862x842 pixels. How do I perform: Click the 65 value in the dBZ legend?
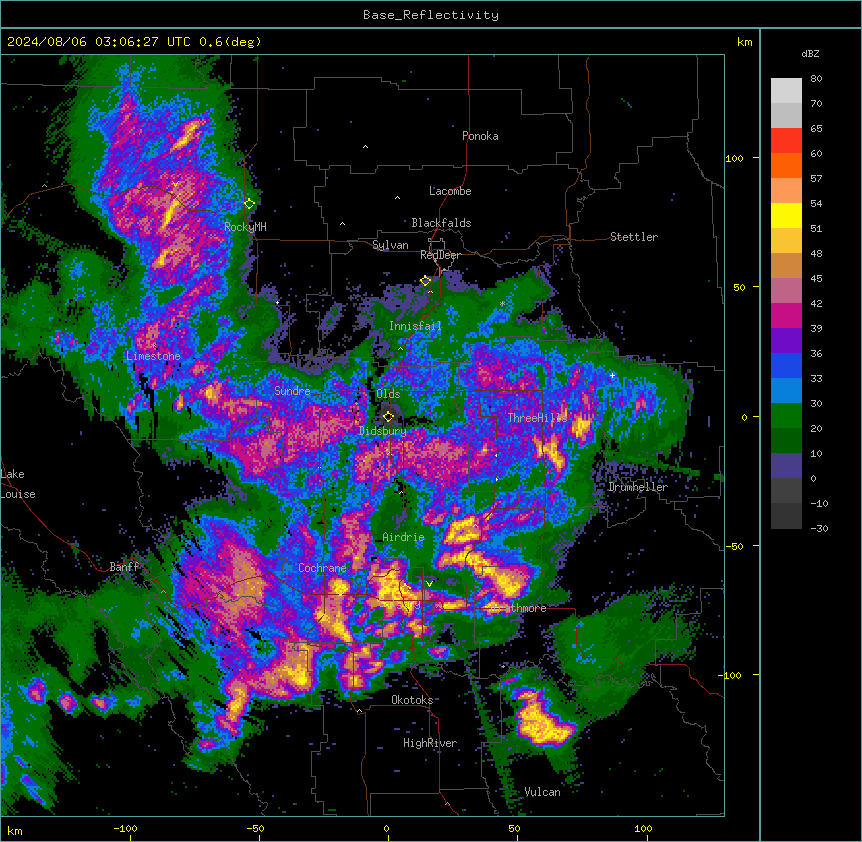pos(816,129)
